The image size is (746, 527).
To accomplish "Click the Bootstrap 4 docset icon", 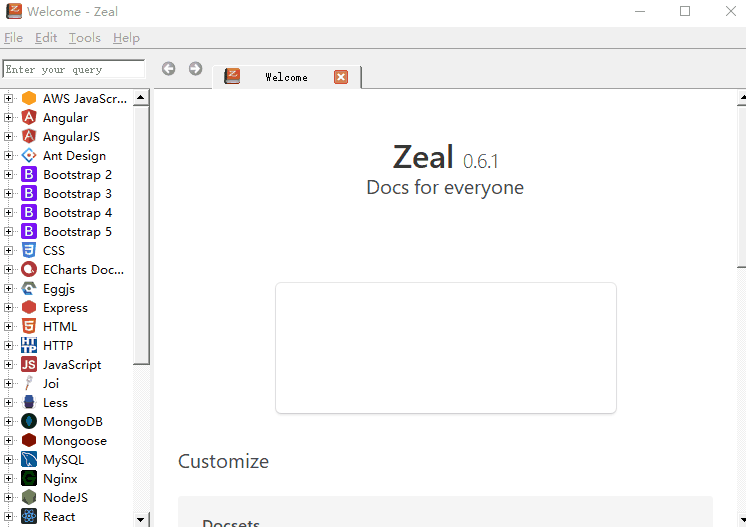I will click(29, 213).
